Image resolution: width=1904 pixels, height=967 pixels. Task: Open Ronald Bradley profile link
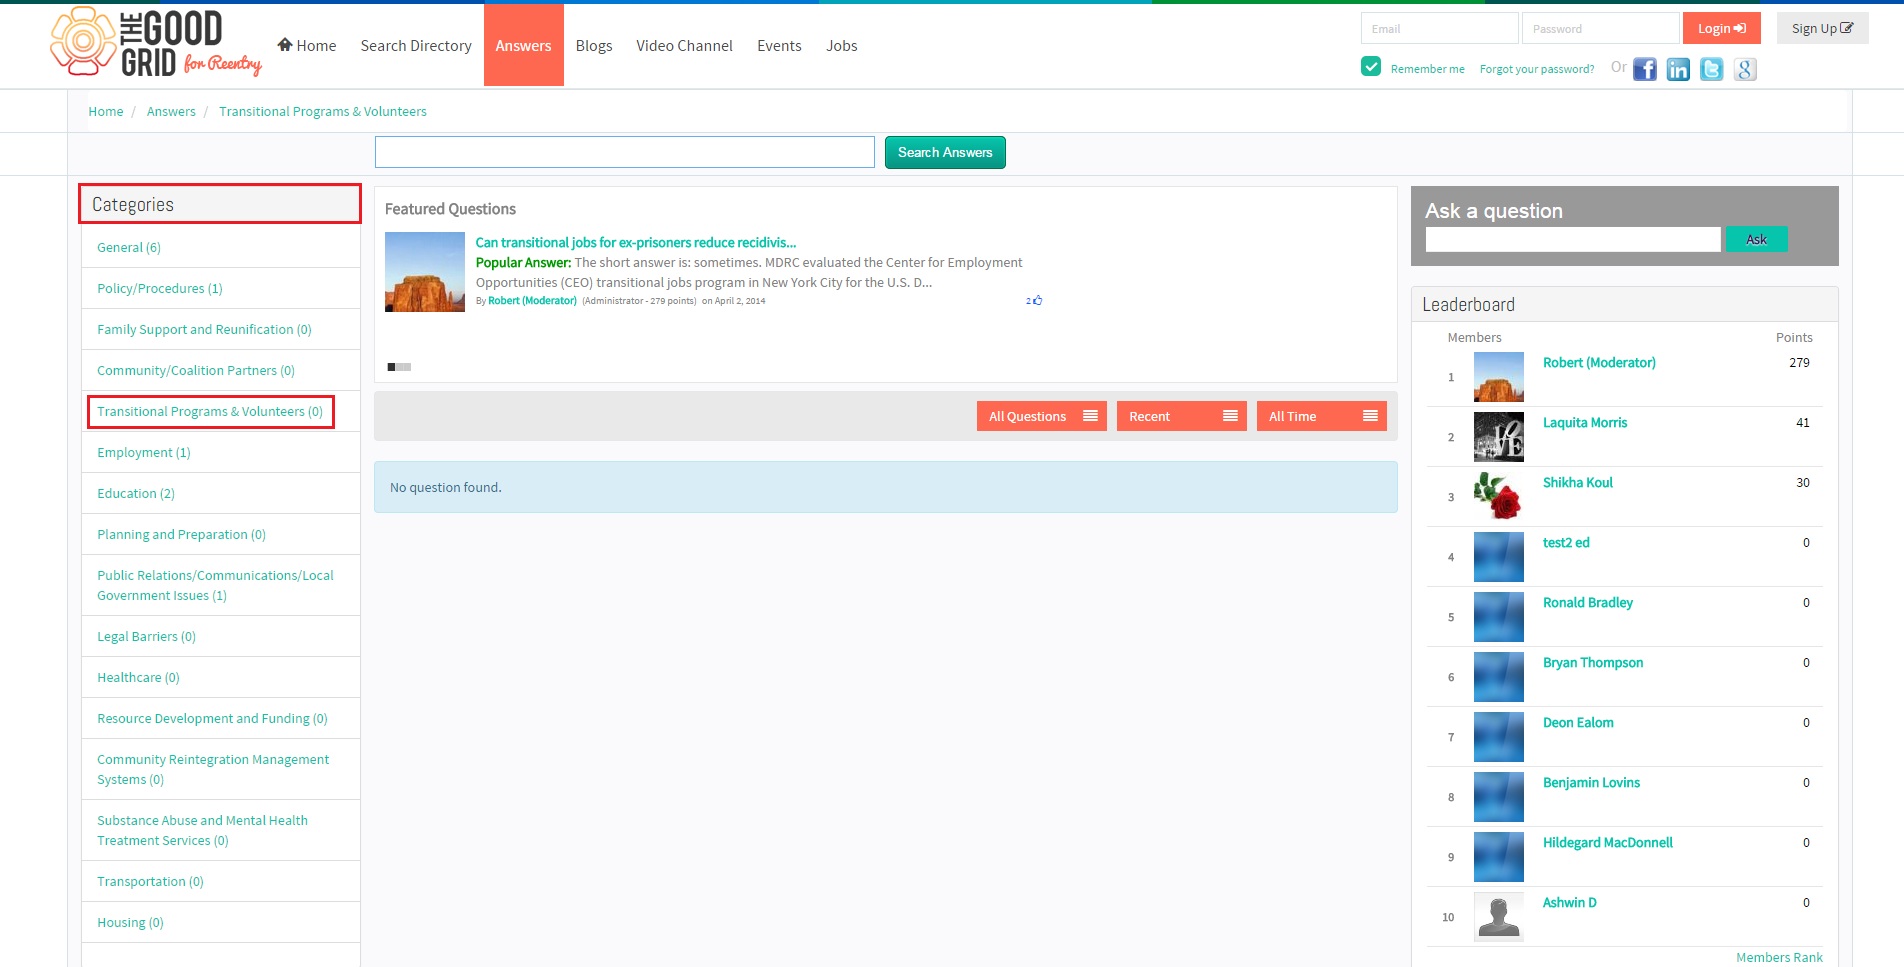pos(1588,602)
